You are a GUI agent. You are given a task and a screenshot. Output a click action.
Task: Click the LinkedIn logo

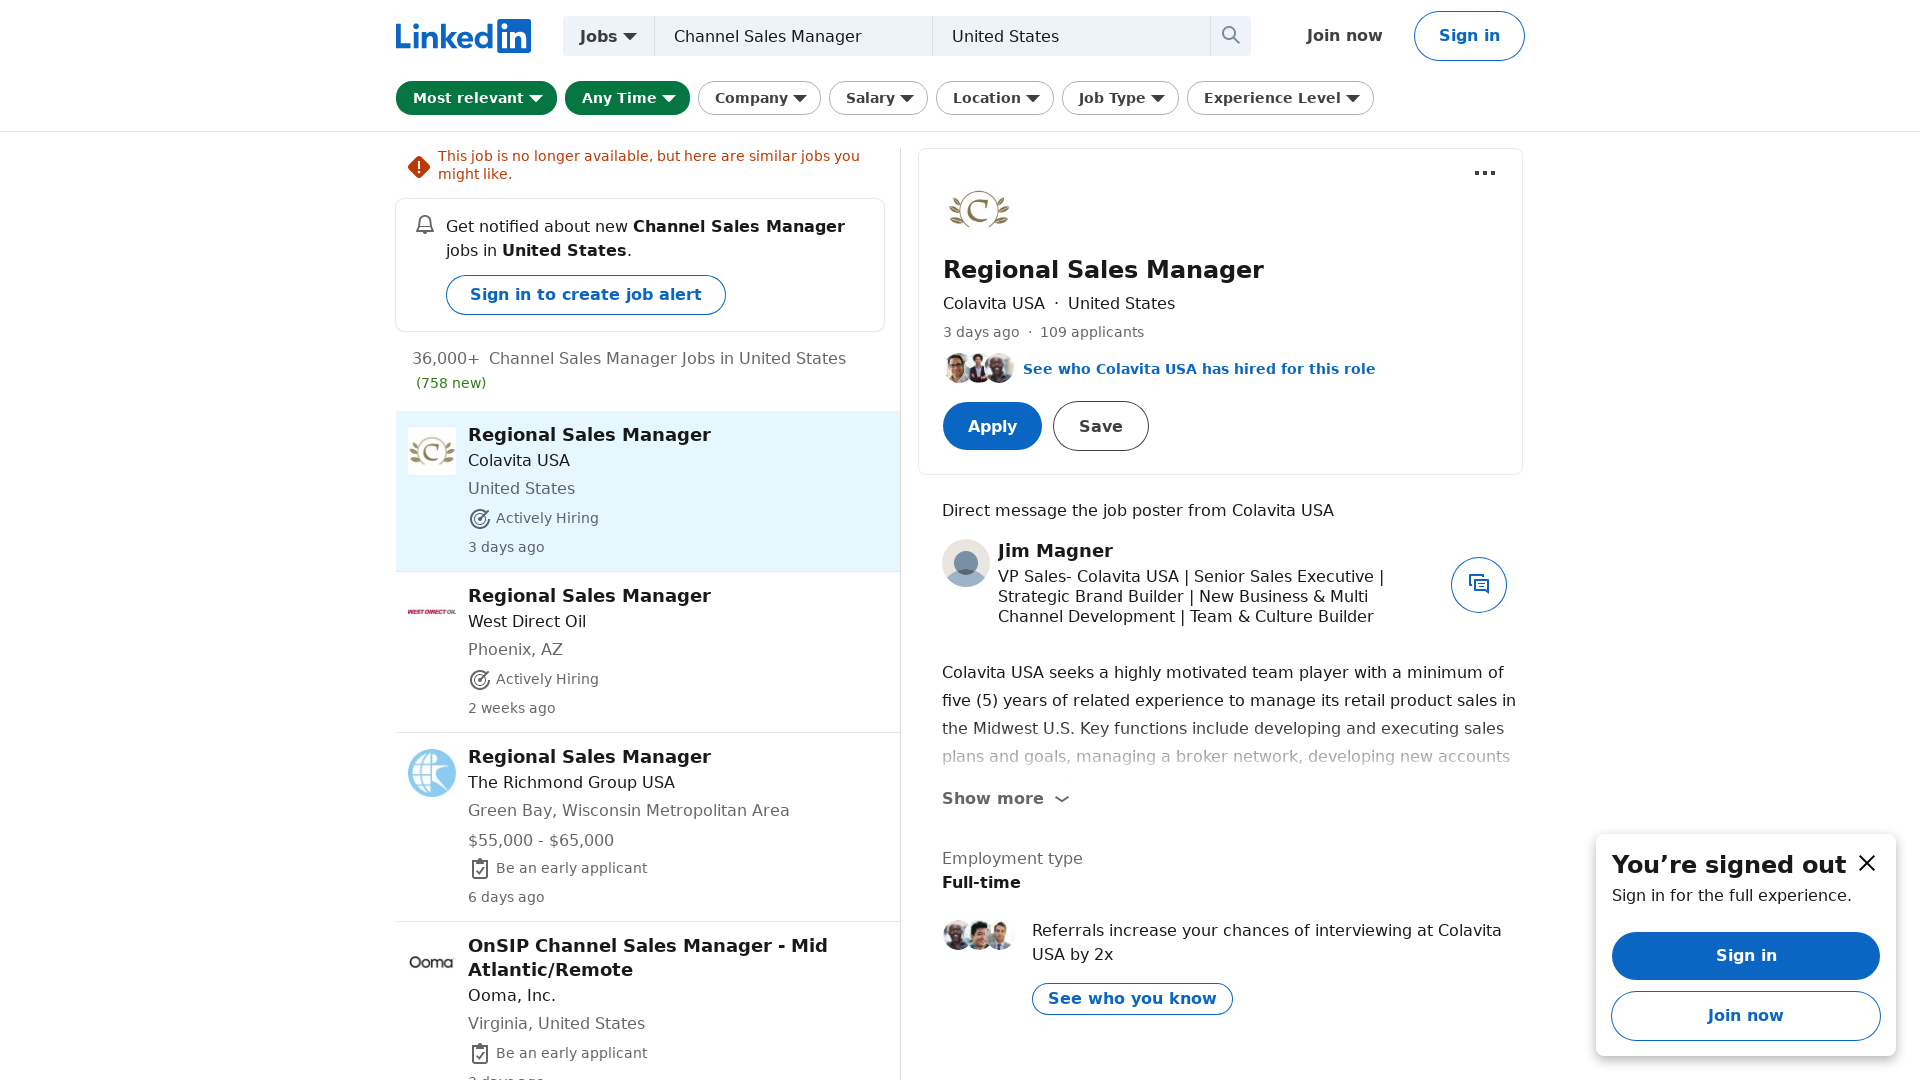click(463, 36)
